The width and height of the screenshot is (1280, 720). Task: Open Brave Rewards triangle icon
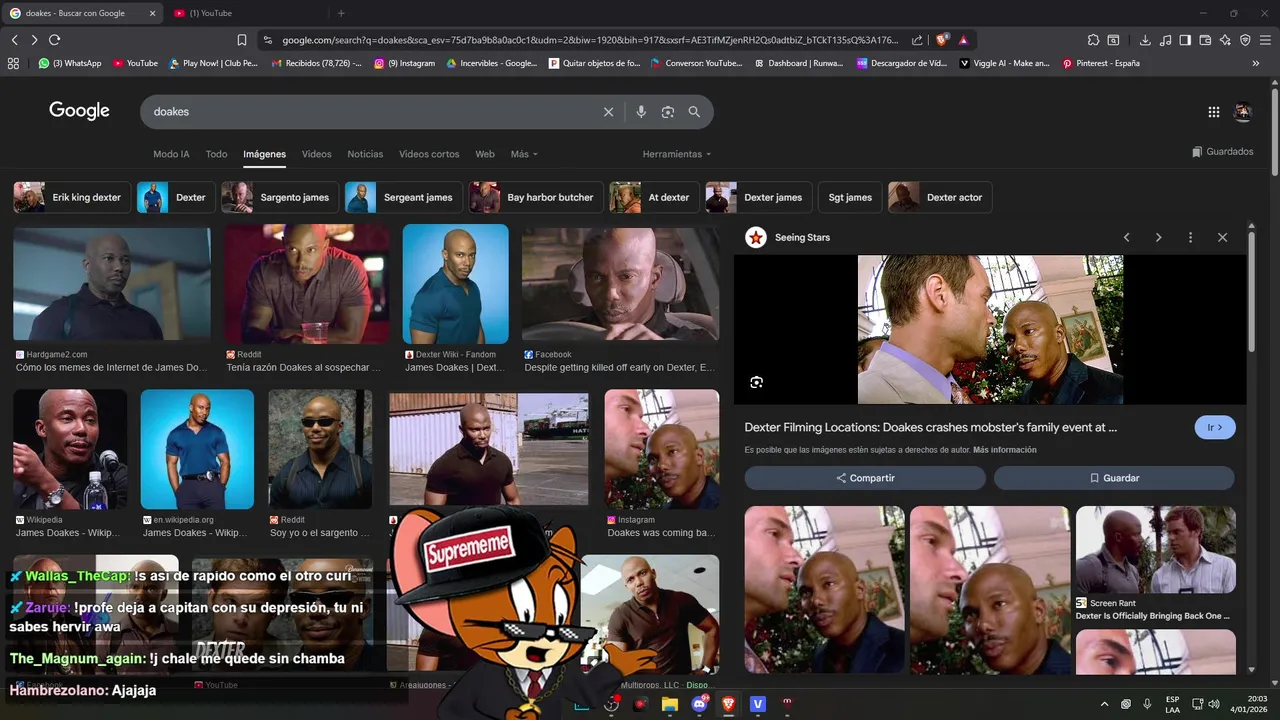click(x=963, y=40)
